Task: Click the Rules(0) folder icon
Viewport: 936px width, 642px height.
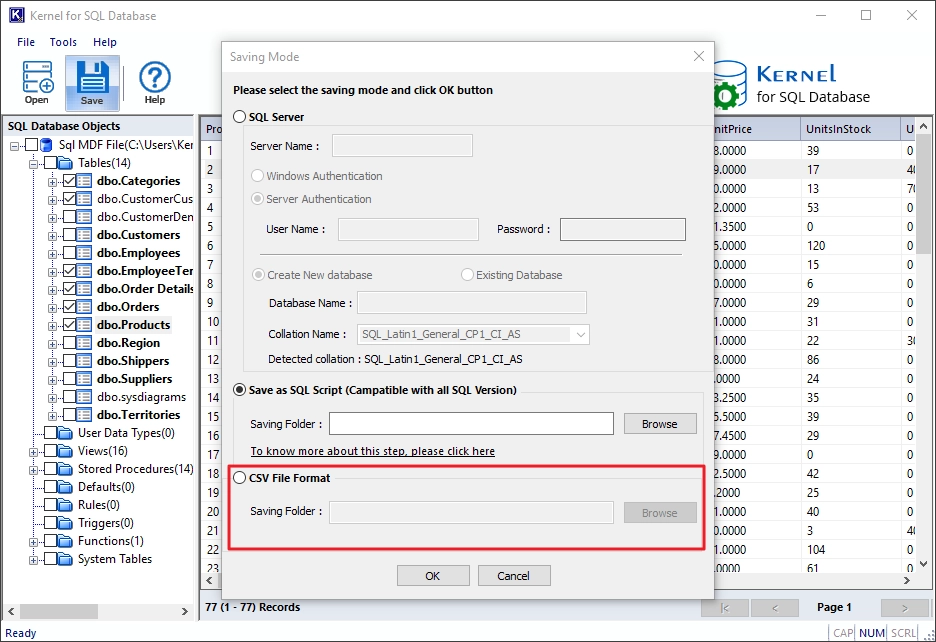Action: 65,505
